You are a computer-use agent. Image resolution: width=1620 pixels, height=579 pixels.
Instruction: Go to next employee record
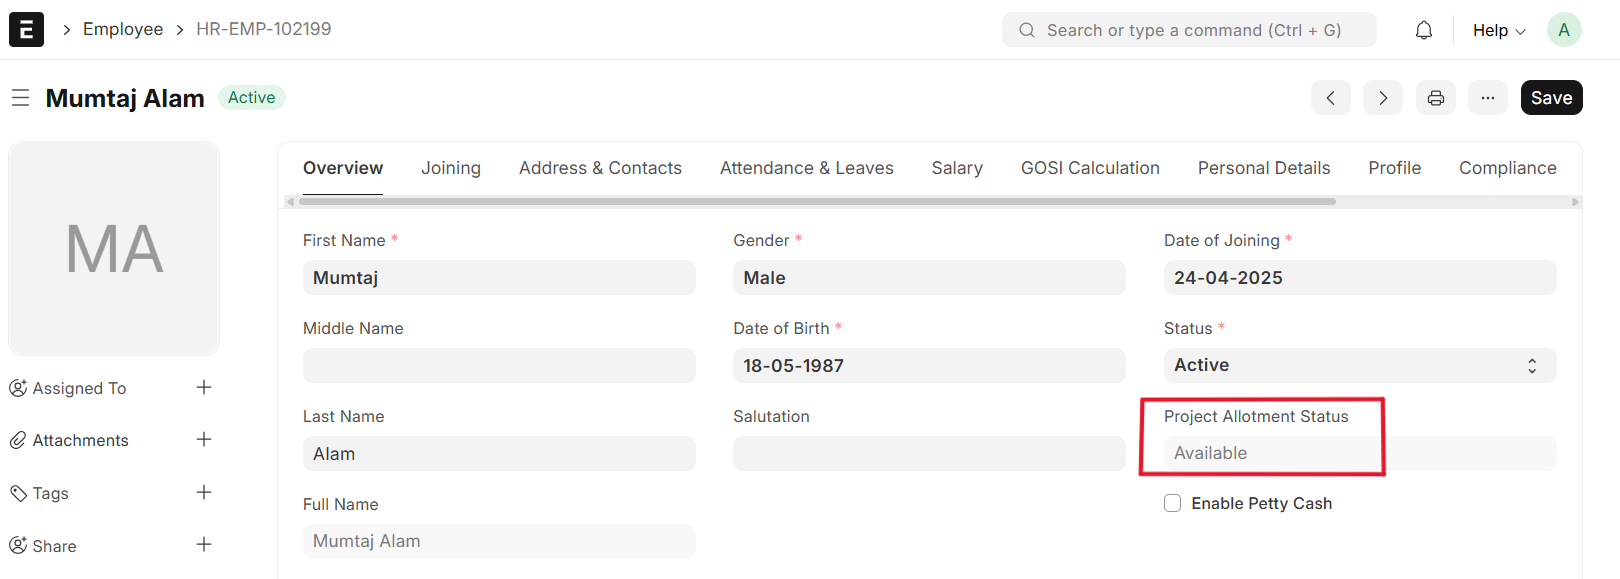(1382, 98)
